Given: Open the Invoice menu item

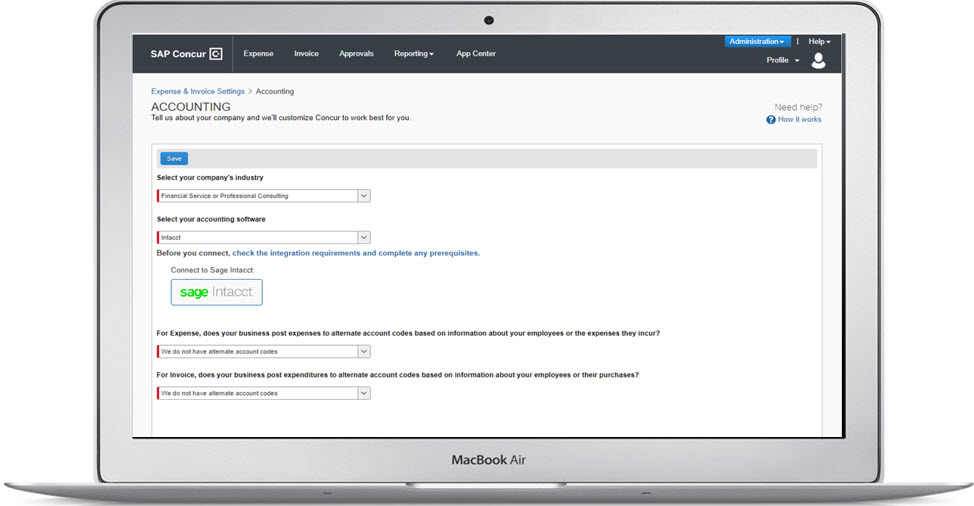Looking at the screenshot, I should (306, 54).
